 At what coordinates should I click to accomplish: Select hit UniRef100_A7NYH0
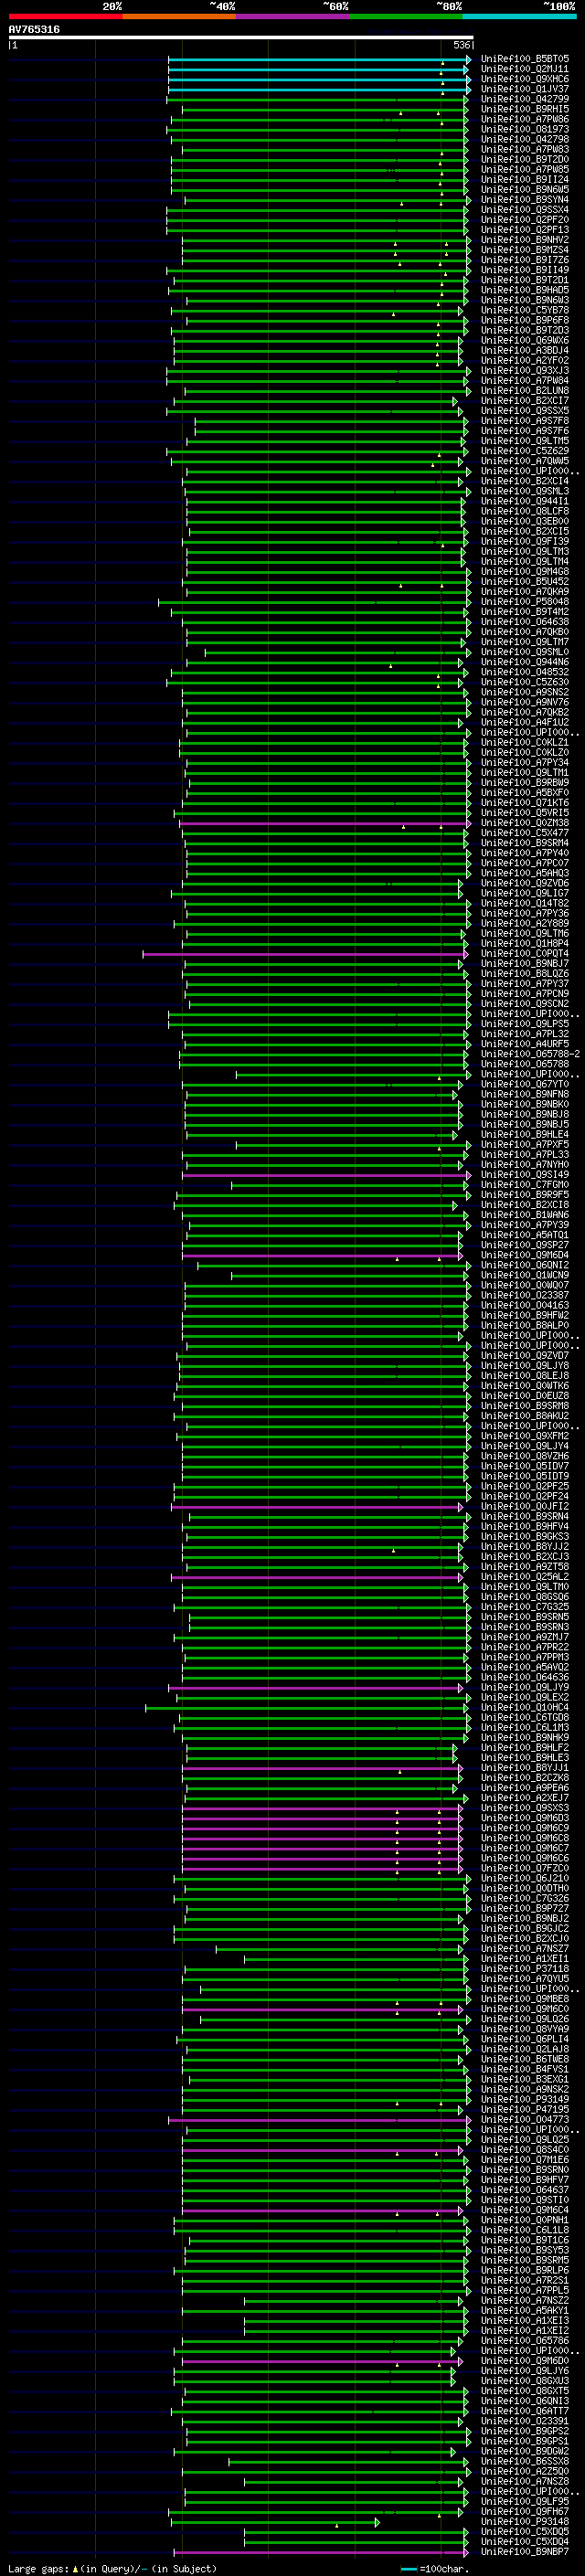[525, 1164]
